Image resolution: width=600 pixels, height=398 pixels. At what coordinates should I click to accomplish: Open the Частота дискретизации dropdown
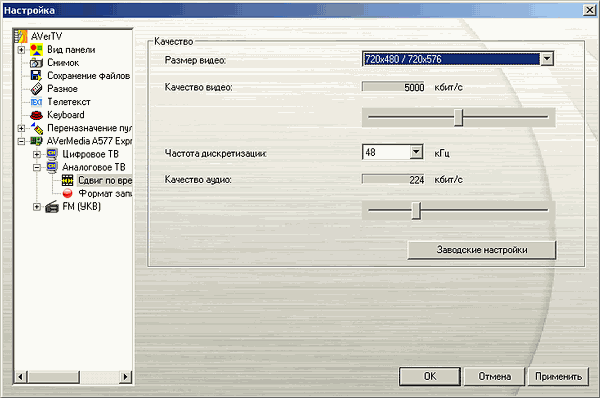(416, 152)
